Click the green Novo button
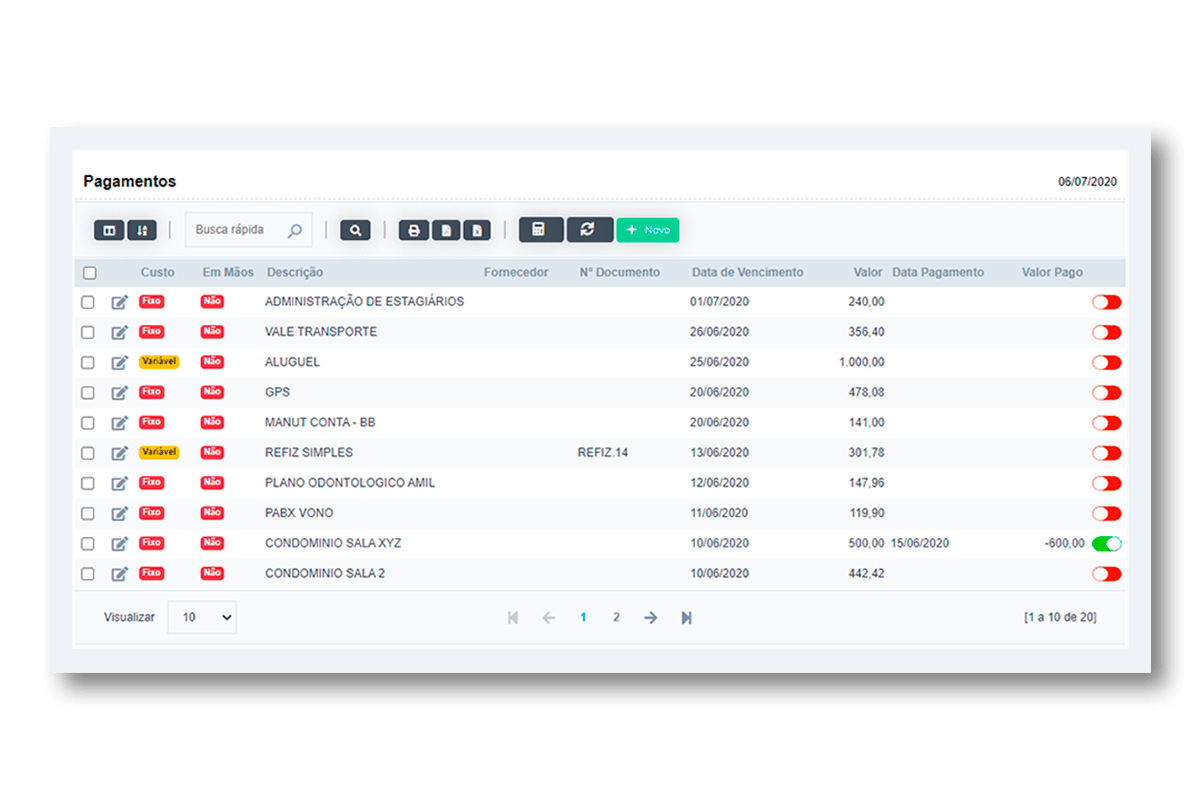1200x800 pixels. point(647,230)
